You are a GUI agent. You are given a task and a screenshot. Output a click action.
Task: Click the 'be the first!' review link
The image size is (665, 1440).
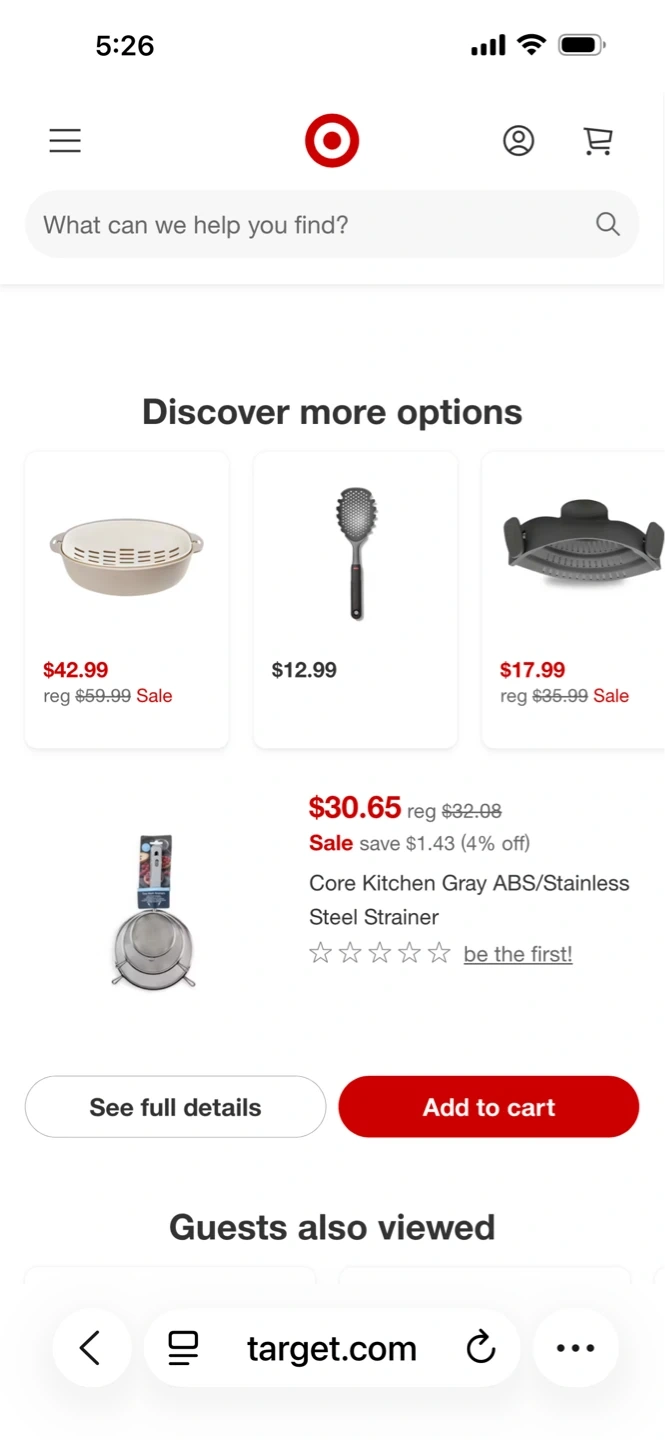coord(518,954)
